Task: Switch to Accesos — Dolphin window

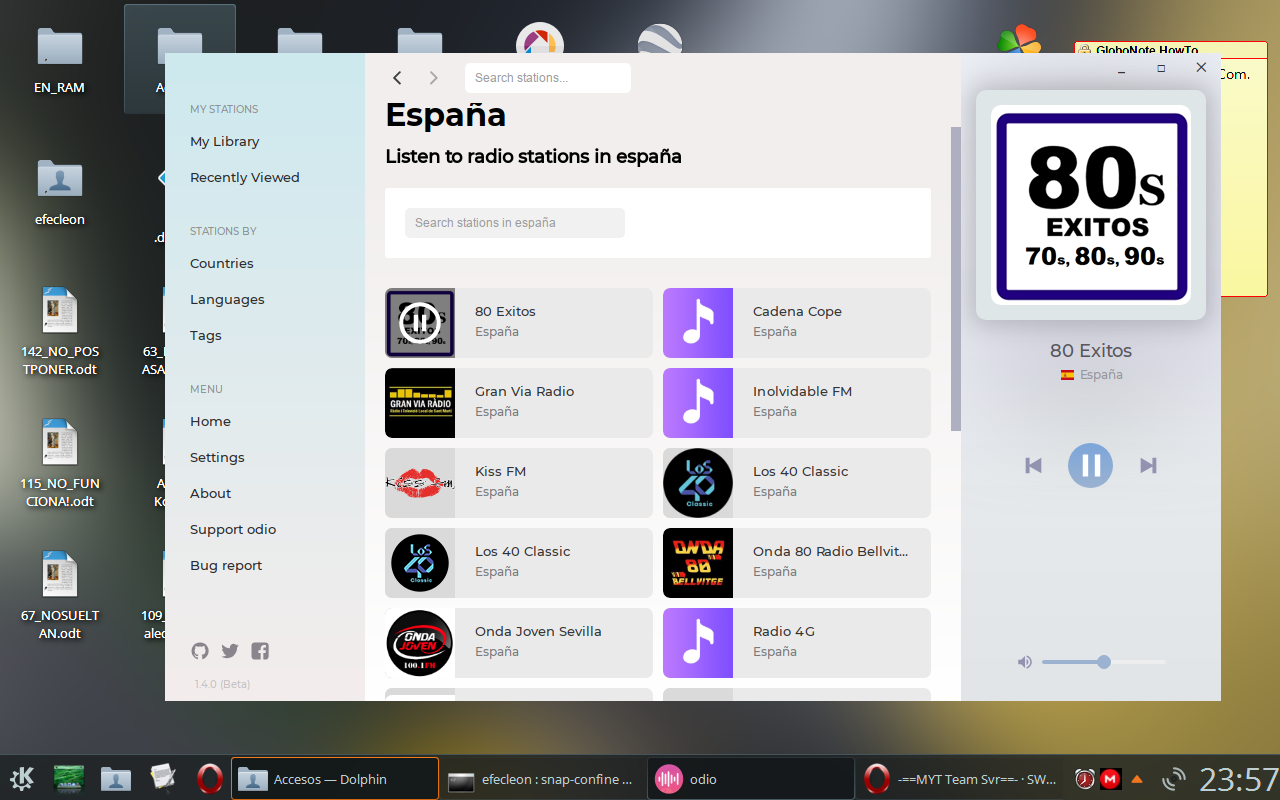Action: click(x=335, y=778)
